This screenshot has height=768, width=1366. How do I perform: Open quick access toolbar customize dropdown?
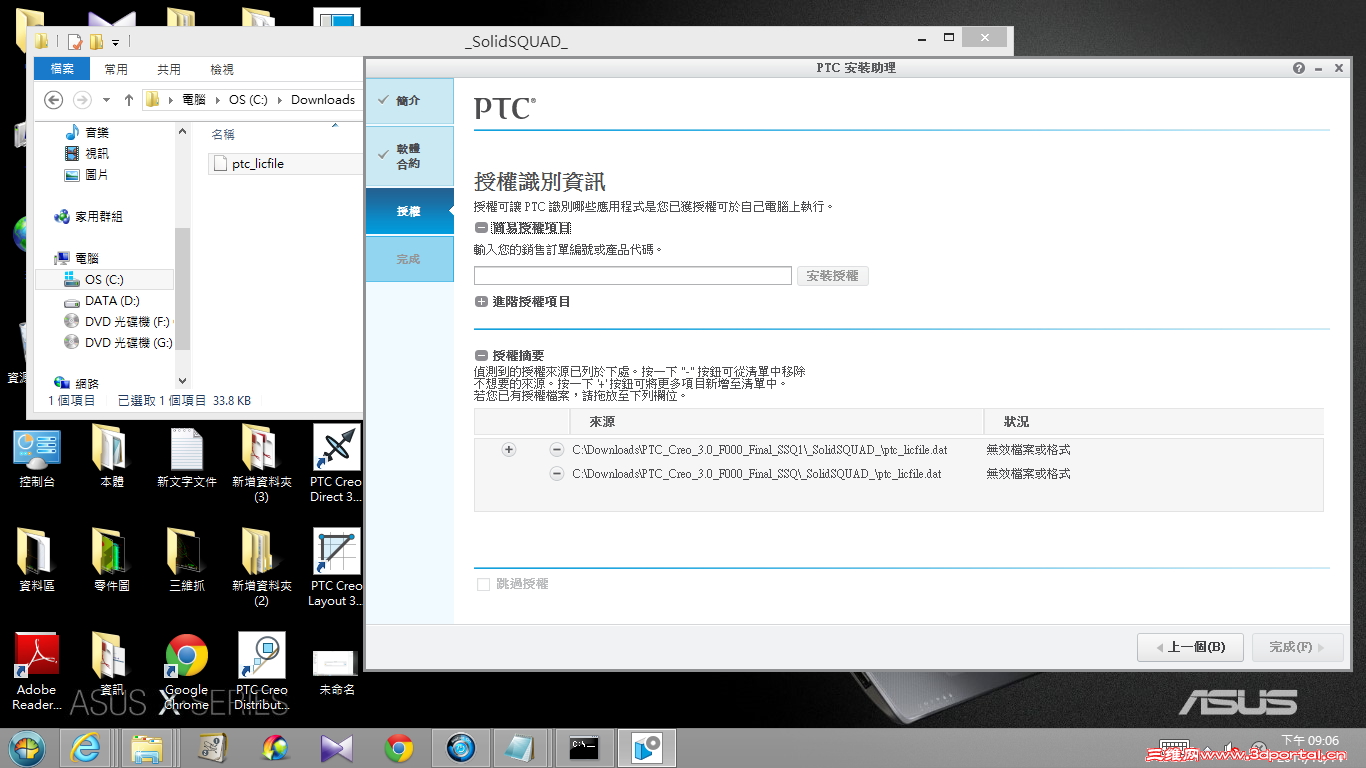point(115,42)
